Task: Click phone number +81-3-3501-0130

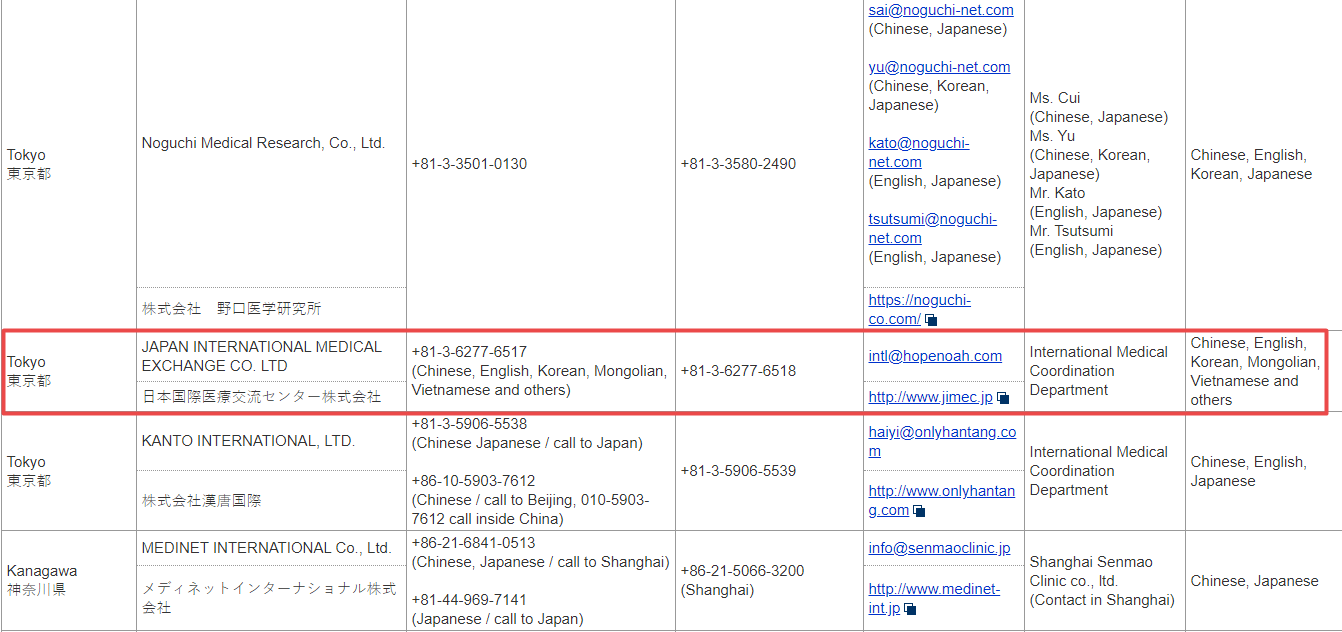Action: (469, 164)
